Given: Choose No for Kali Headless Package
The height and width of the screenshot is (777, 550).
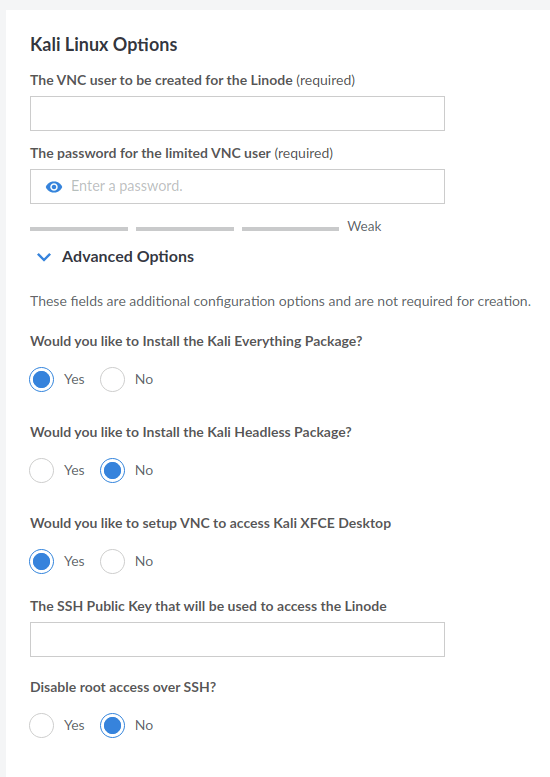Looking at the screenshot, I should point(112,470).
